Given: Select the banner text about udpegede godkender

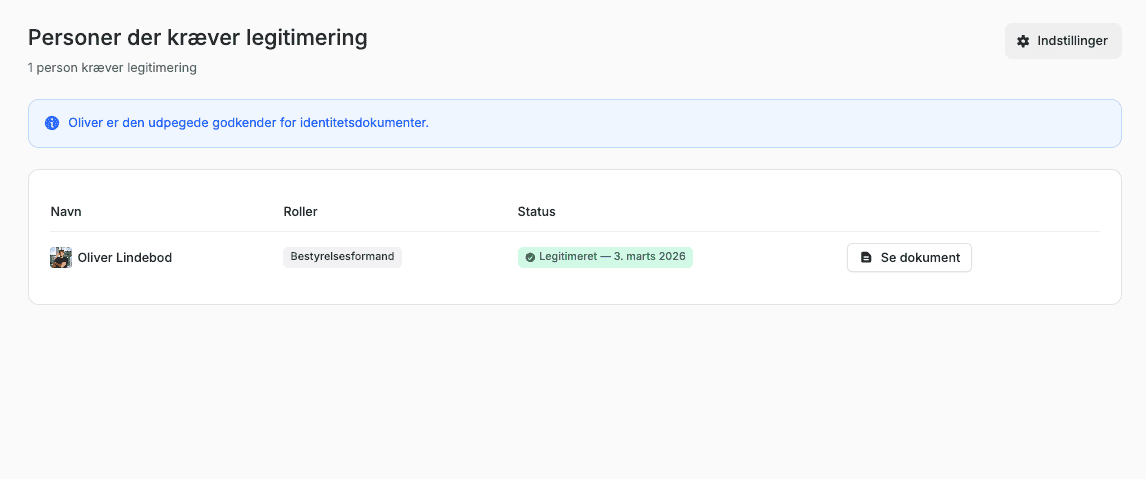Looking at the screenshot, I should click(x=248, y=123).
